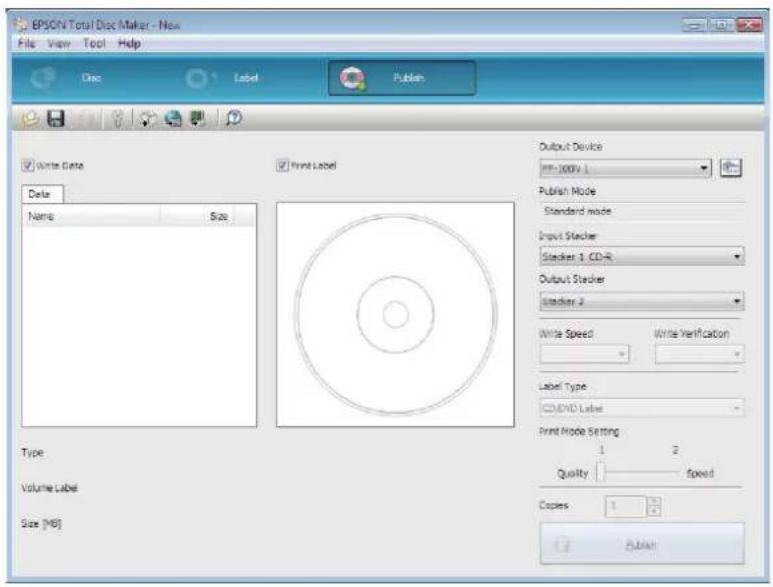Open the Tool menu
Image resolution: width=773 pixels, height=587 pixels.
(94, 43)
